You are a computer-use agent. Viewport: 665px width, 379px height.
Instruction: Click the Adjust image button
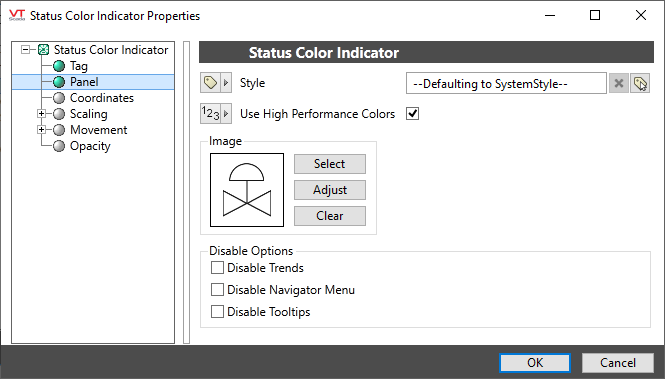(330, 190)
